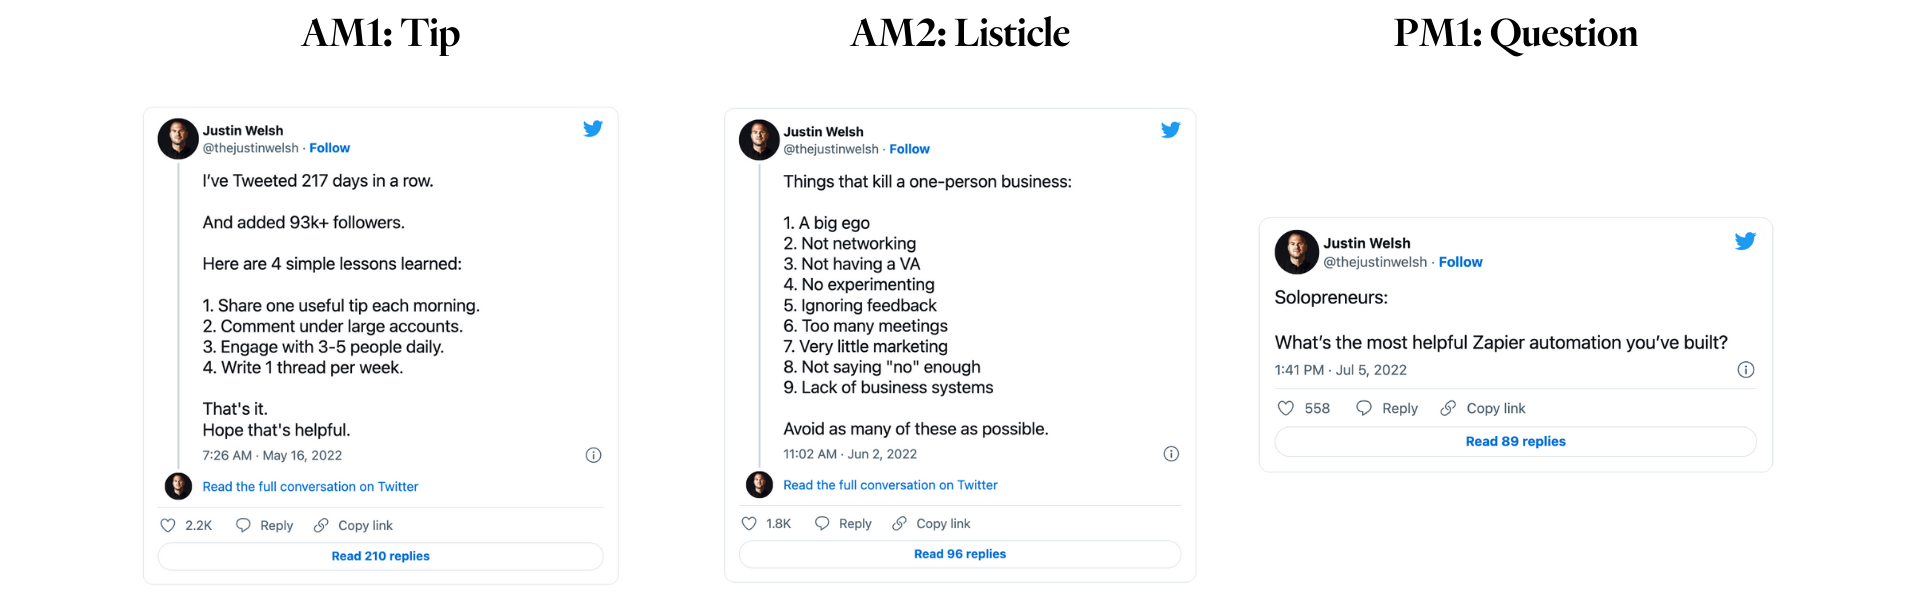Viewport: 1920px width, 600px height.
Task: Click the Twitter bird icon on the Listicle tweet
Action: tap(1171, 129)
